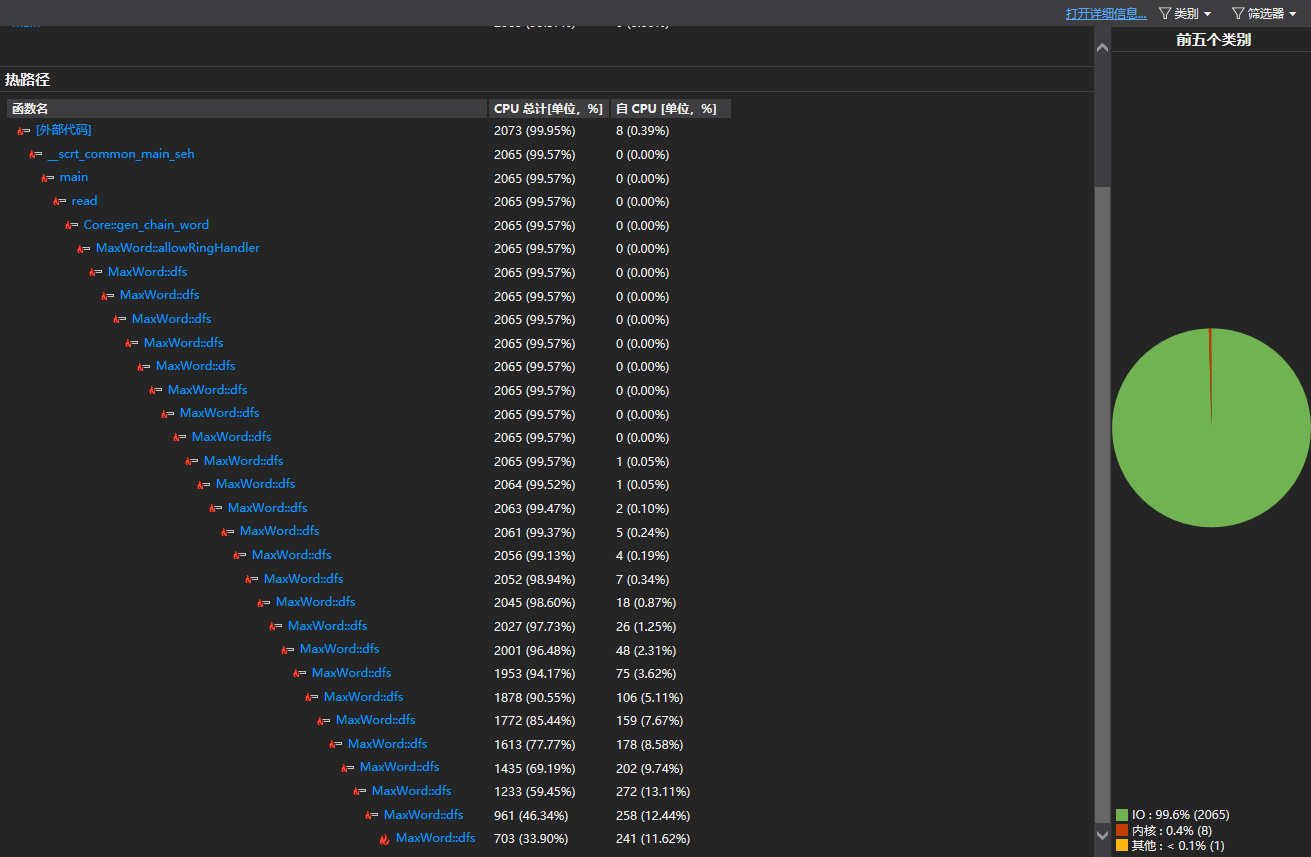Click the 258 (12.44%) self CPU cell
Viewport: 1311px width, 857px height.
click(x=653, y=816)
